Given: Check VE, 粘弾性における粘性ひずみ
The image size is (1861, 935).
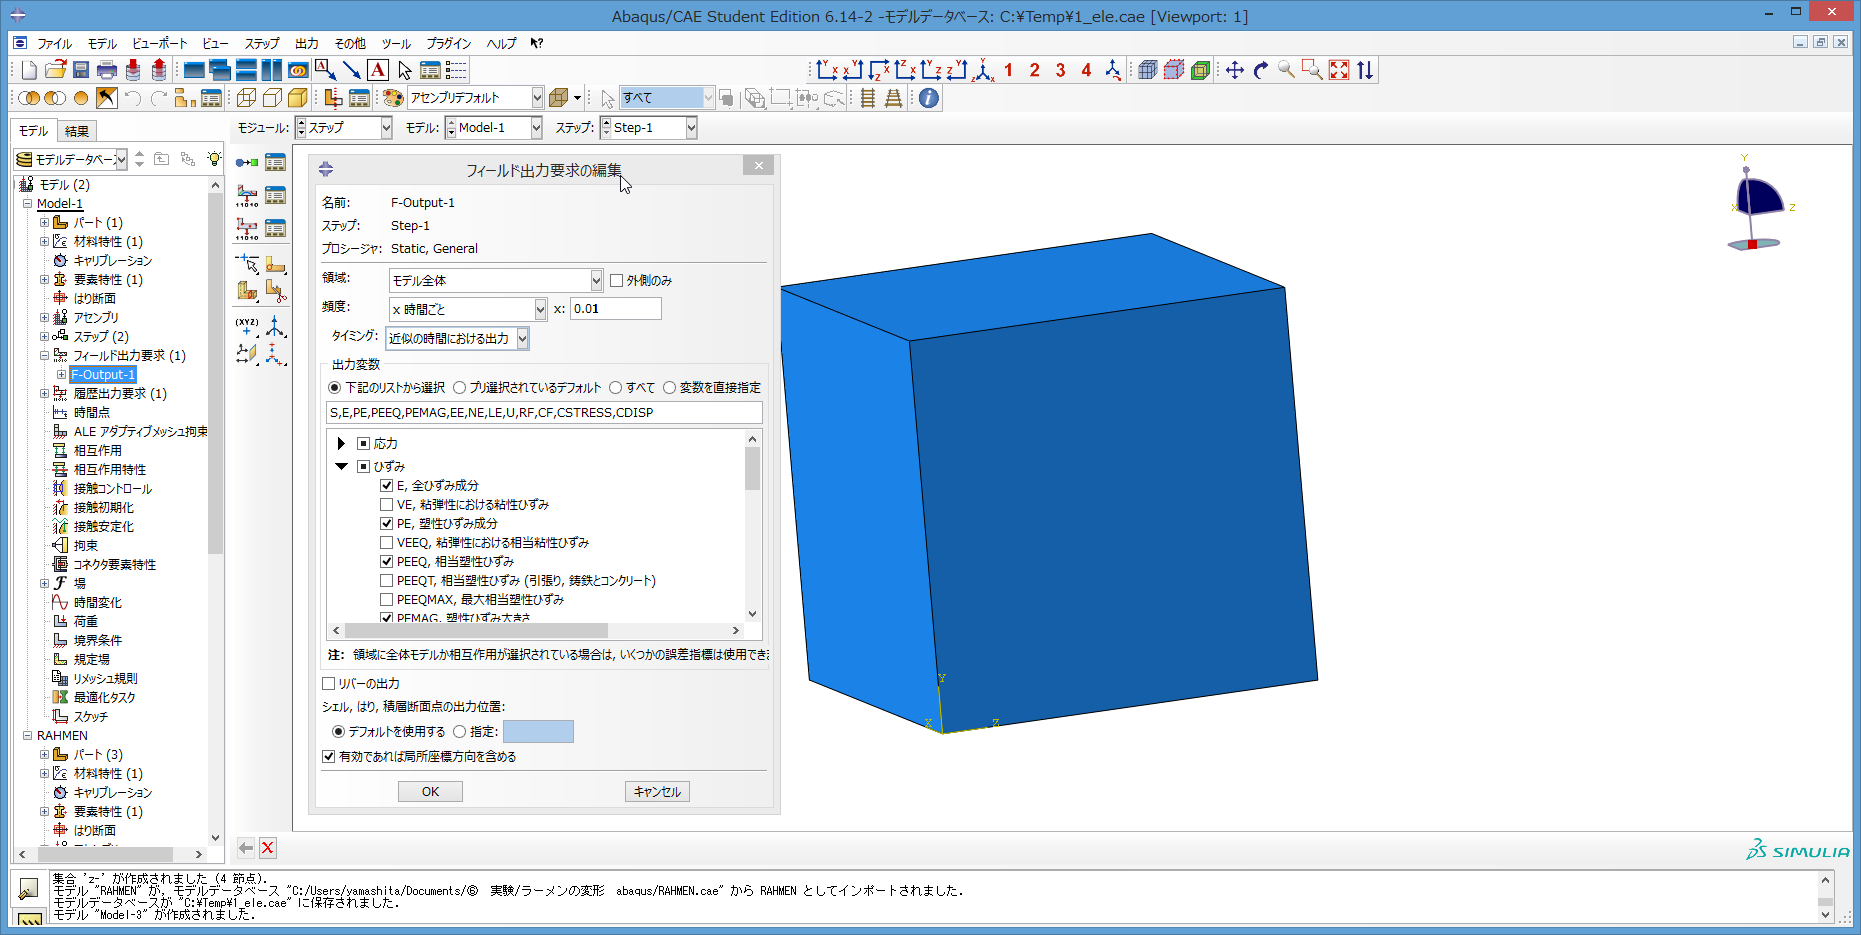Looking at the screenshot, I should pyautogui.click(x=386, y=505).
